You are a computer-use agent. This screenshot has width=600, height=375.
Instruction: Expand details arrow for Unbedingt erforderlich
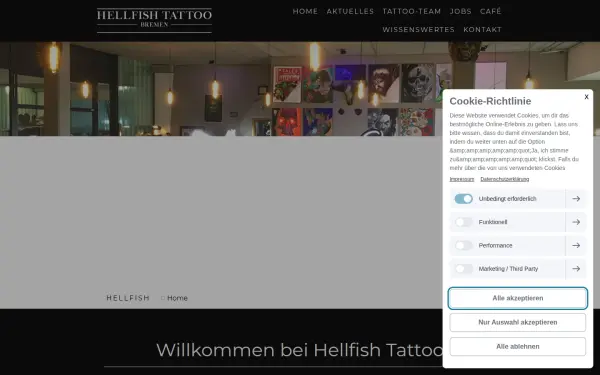576,199
